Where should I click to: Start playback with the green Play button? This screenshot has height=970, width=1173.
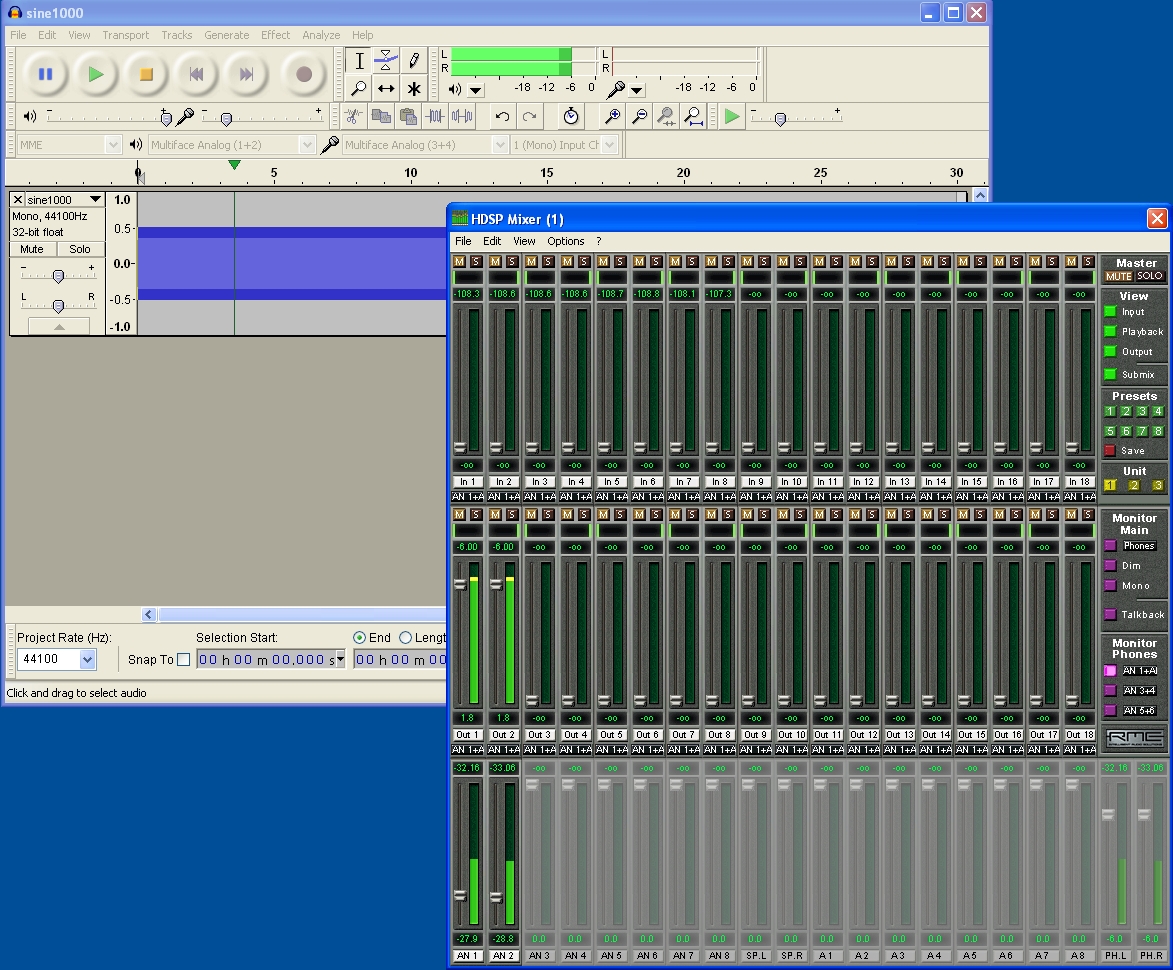pyautogui.click(x=96, y=74)
